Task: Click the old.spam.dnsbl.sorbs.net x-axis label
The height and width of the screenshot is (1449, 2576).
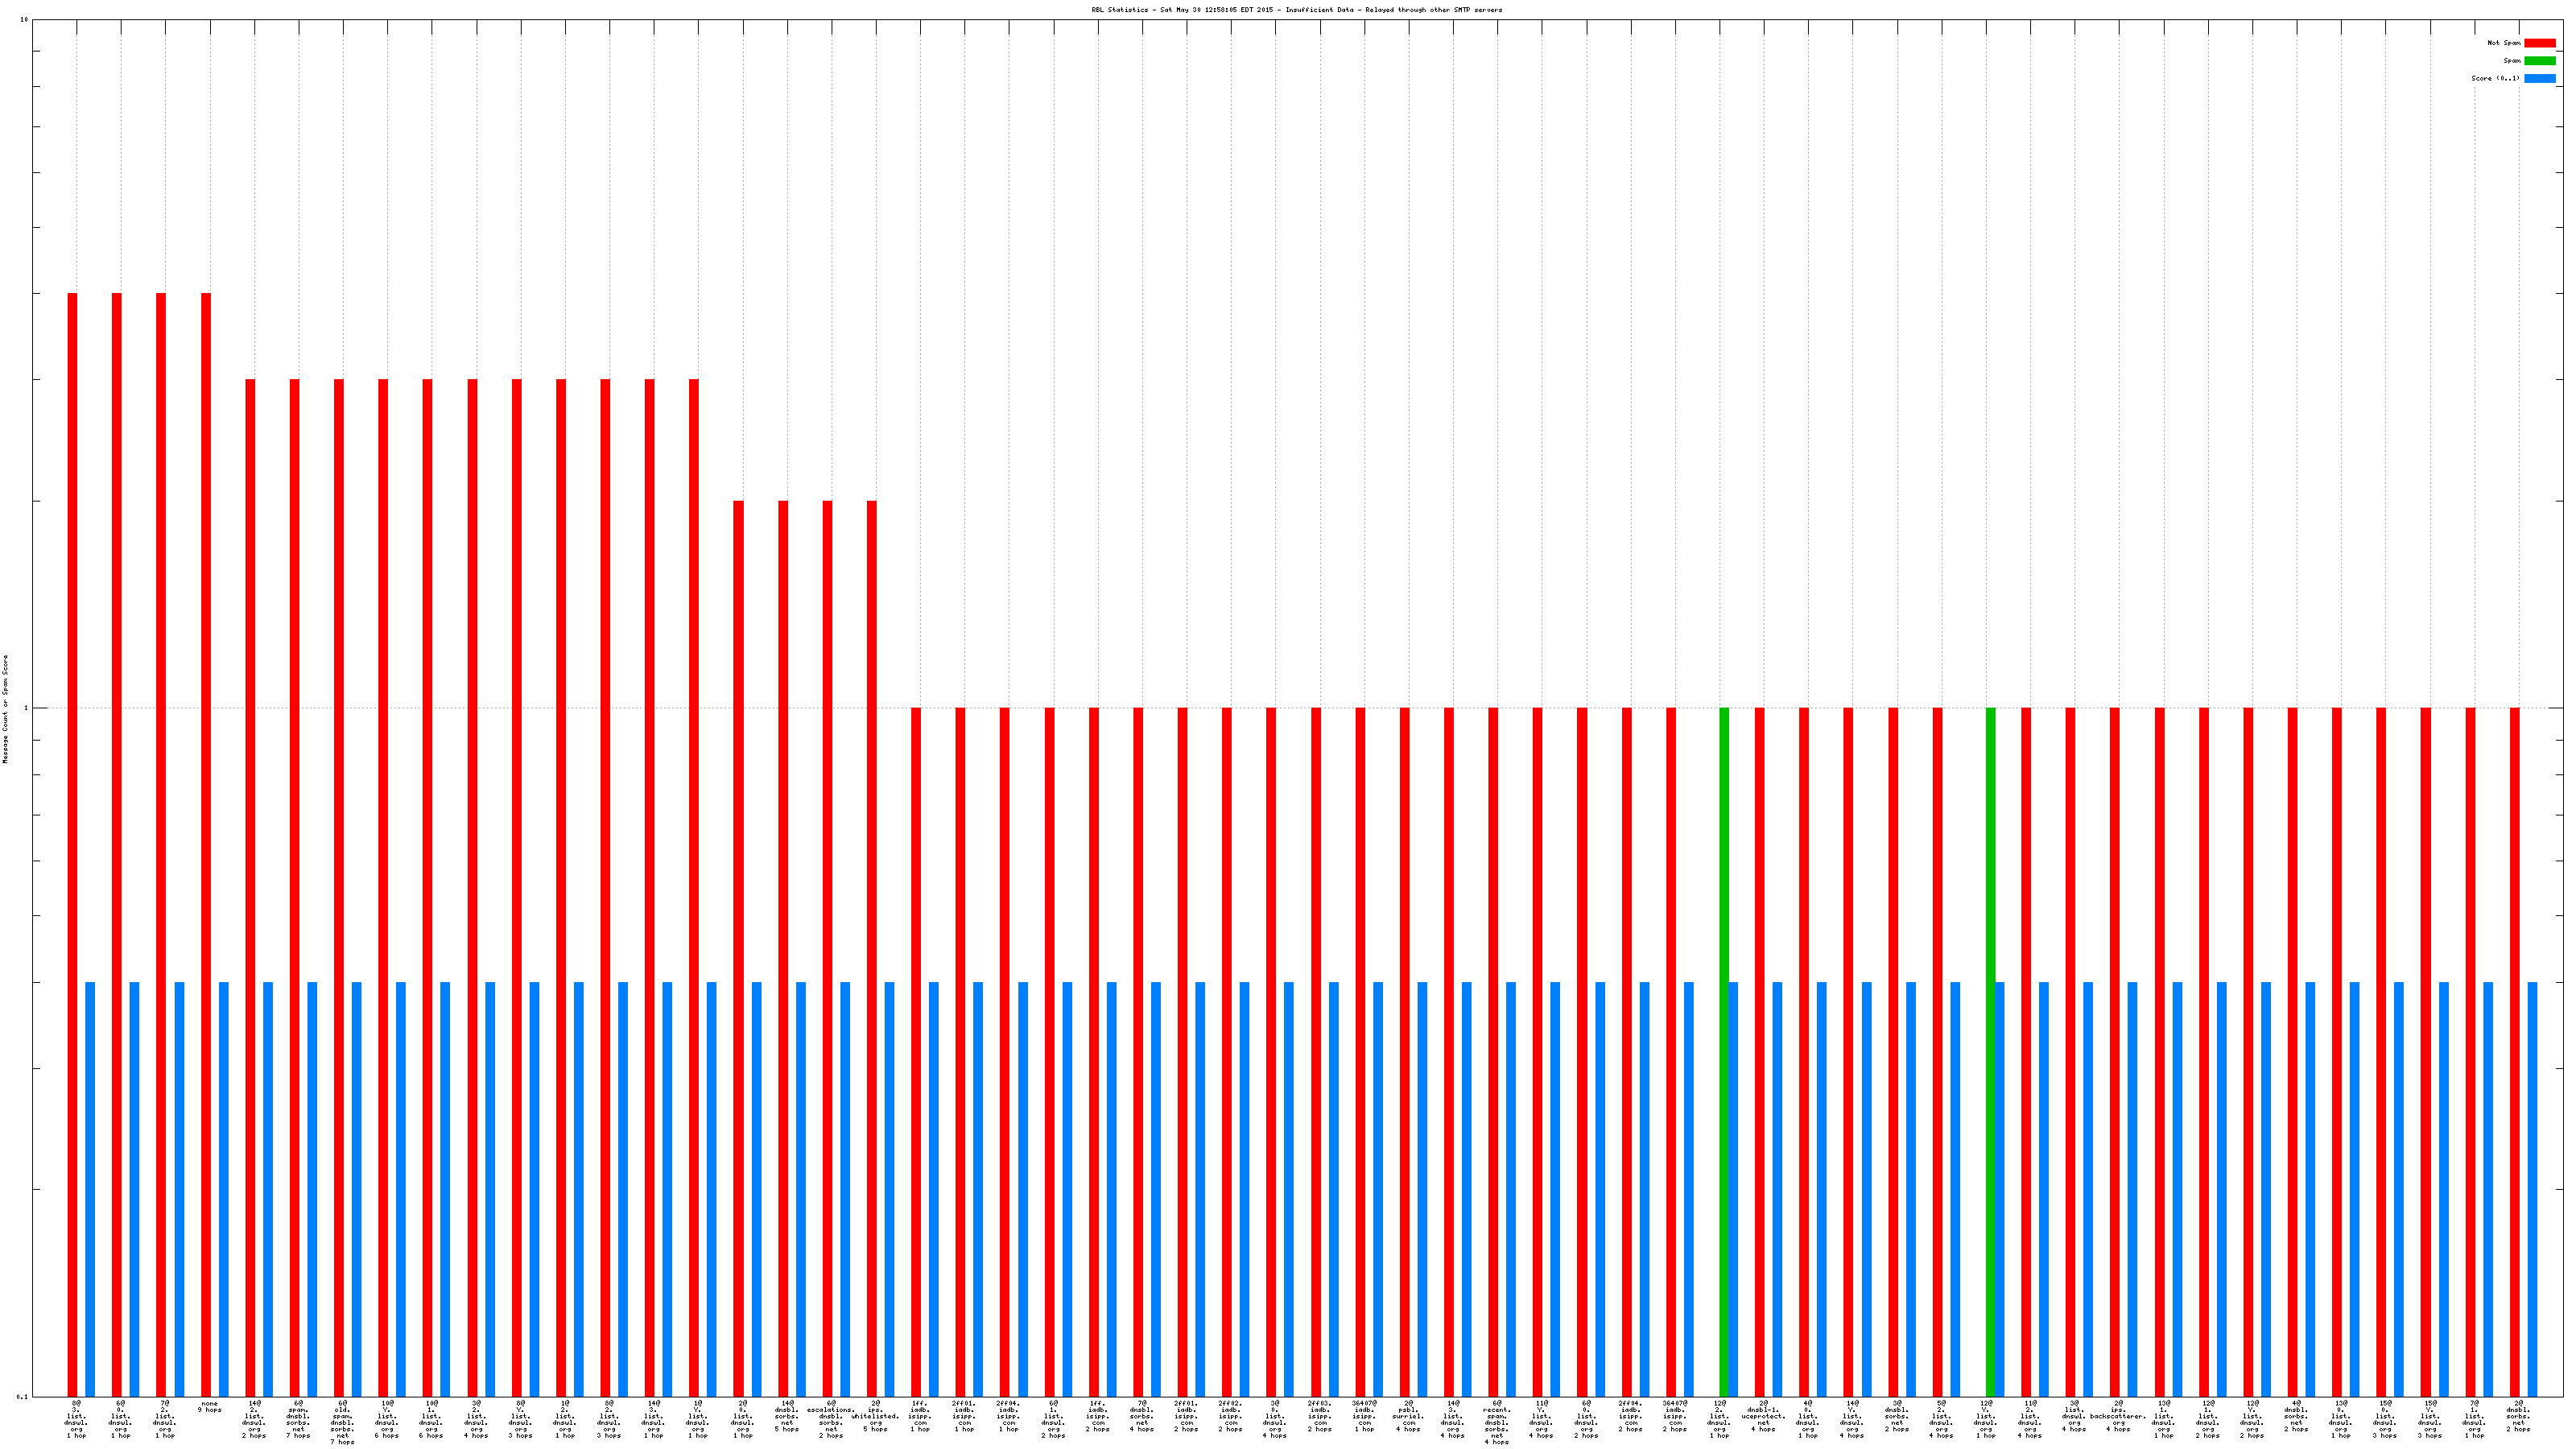Action: click(342, 1422)
